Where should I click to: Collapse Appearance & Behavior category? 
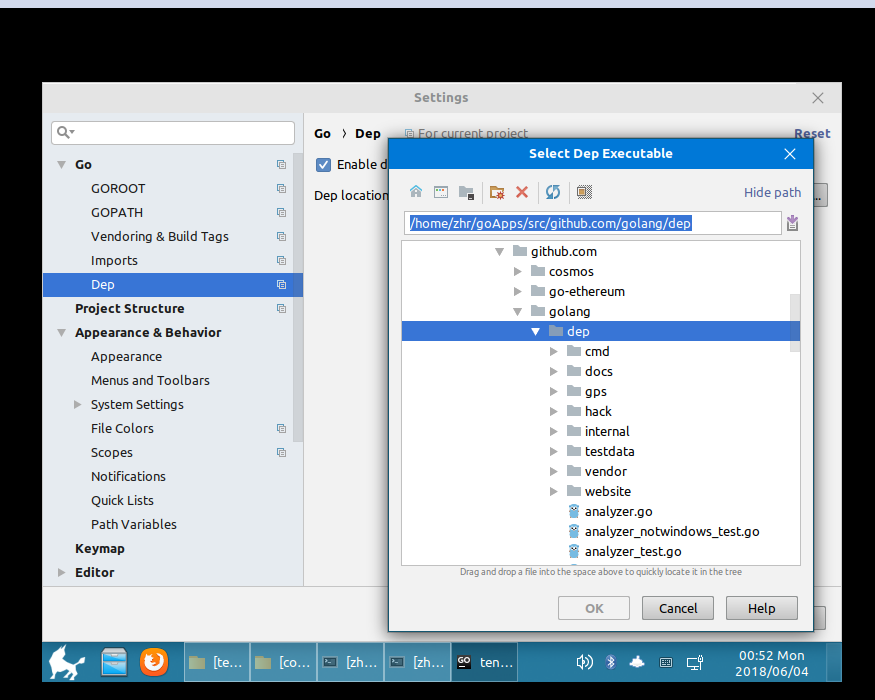(61, 333)
